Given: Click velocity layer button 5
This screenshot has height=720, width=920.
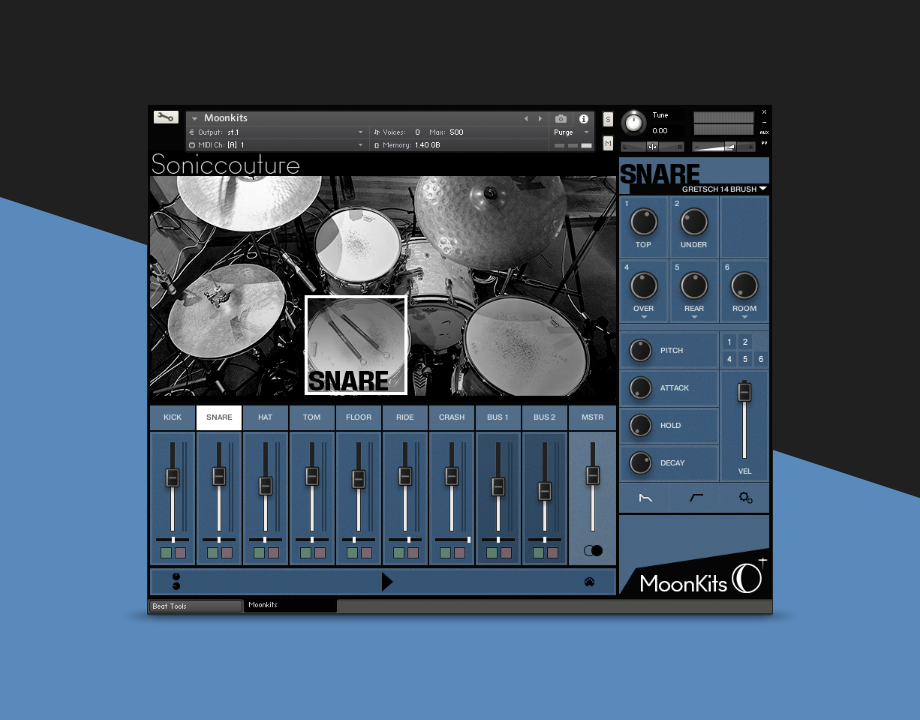Looking at the screenshot, I should coord(745,359).
